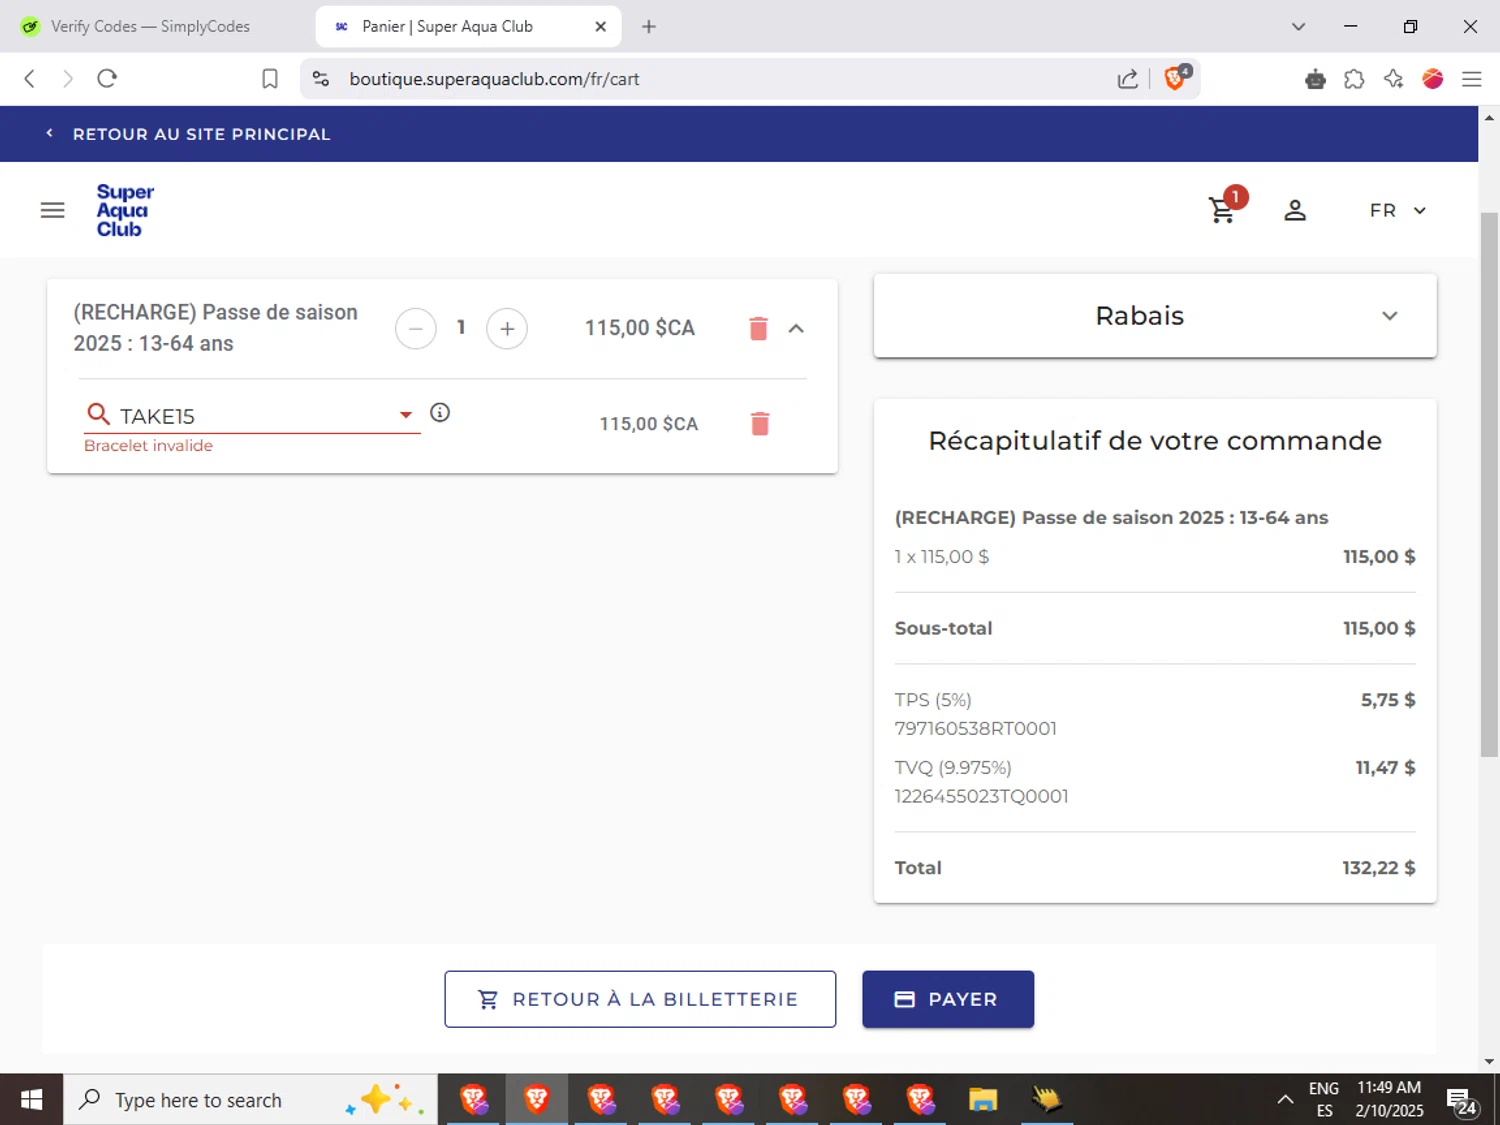The width and height of the screenshot is (1500, 1125).
Task: Show hidden system tray icons
Action: 1285,1100
